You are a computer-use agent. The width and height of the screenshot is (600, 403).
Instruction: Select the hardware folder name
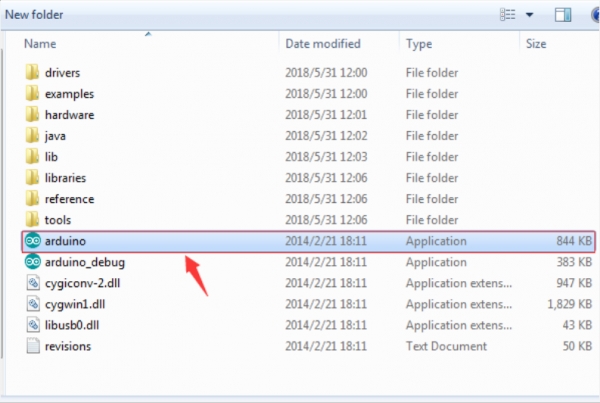69,114
